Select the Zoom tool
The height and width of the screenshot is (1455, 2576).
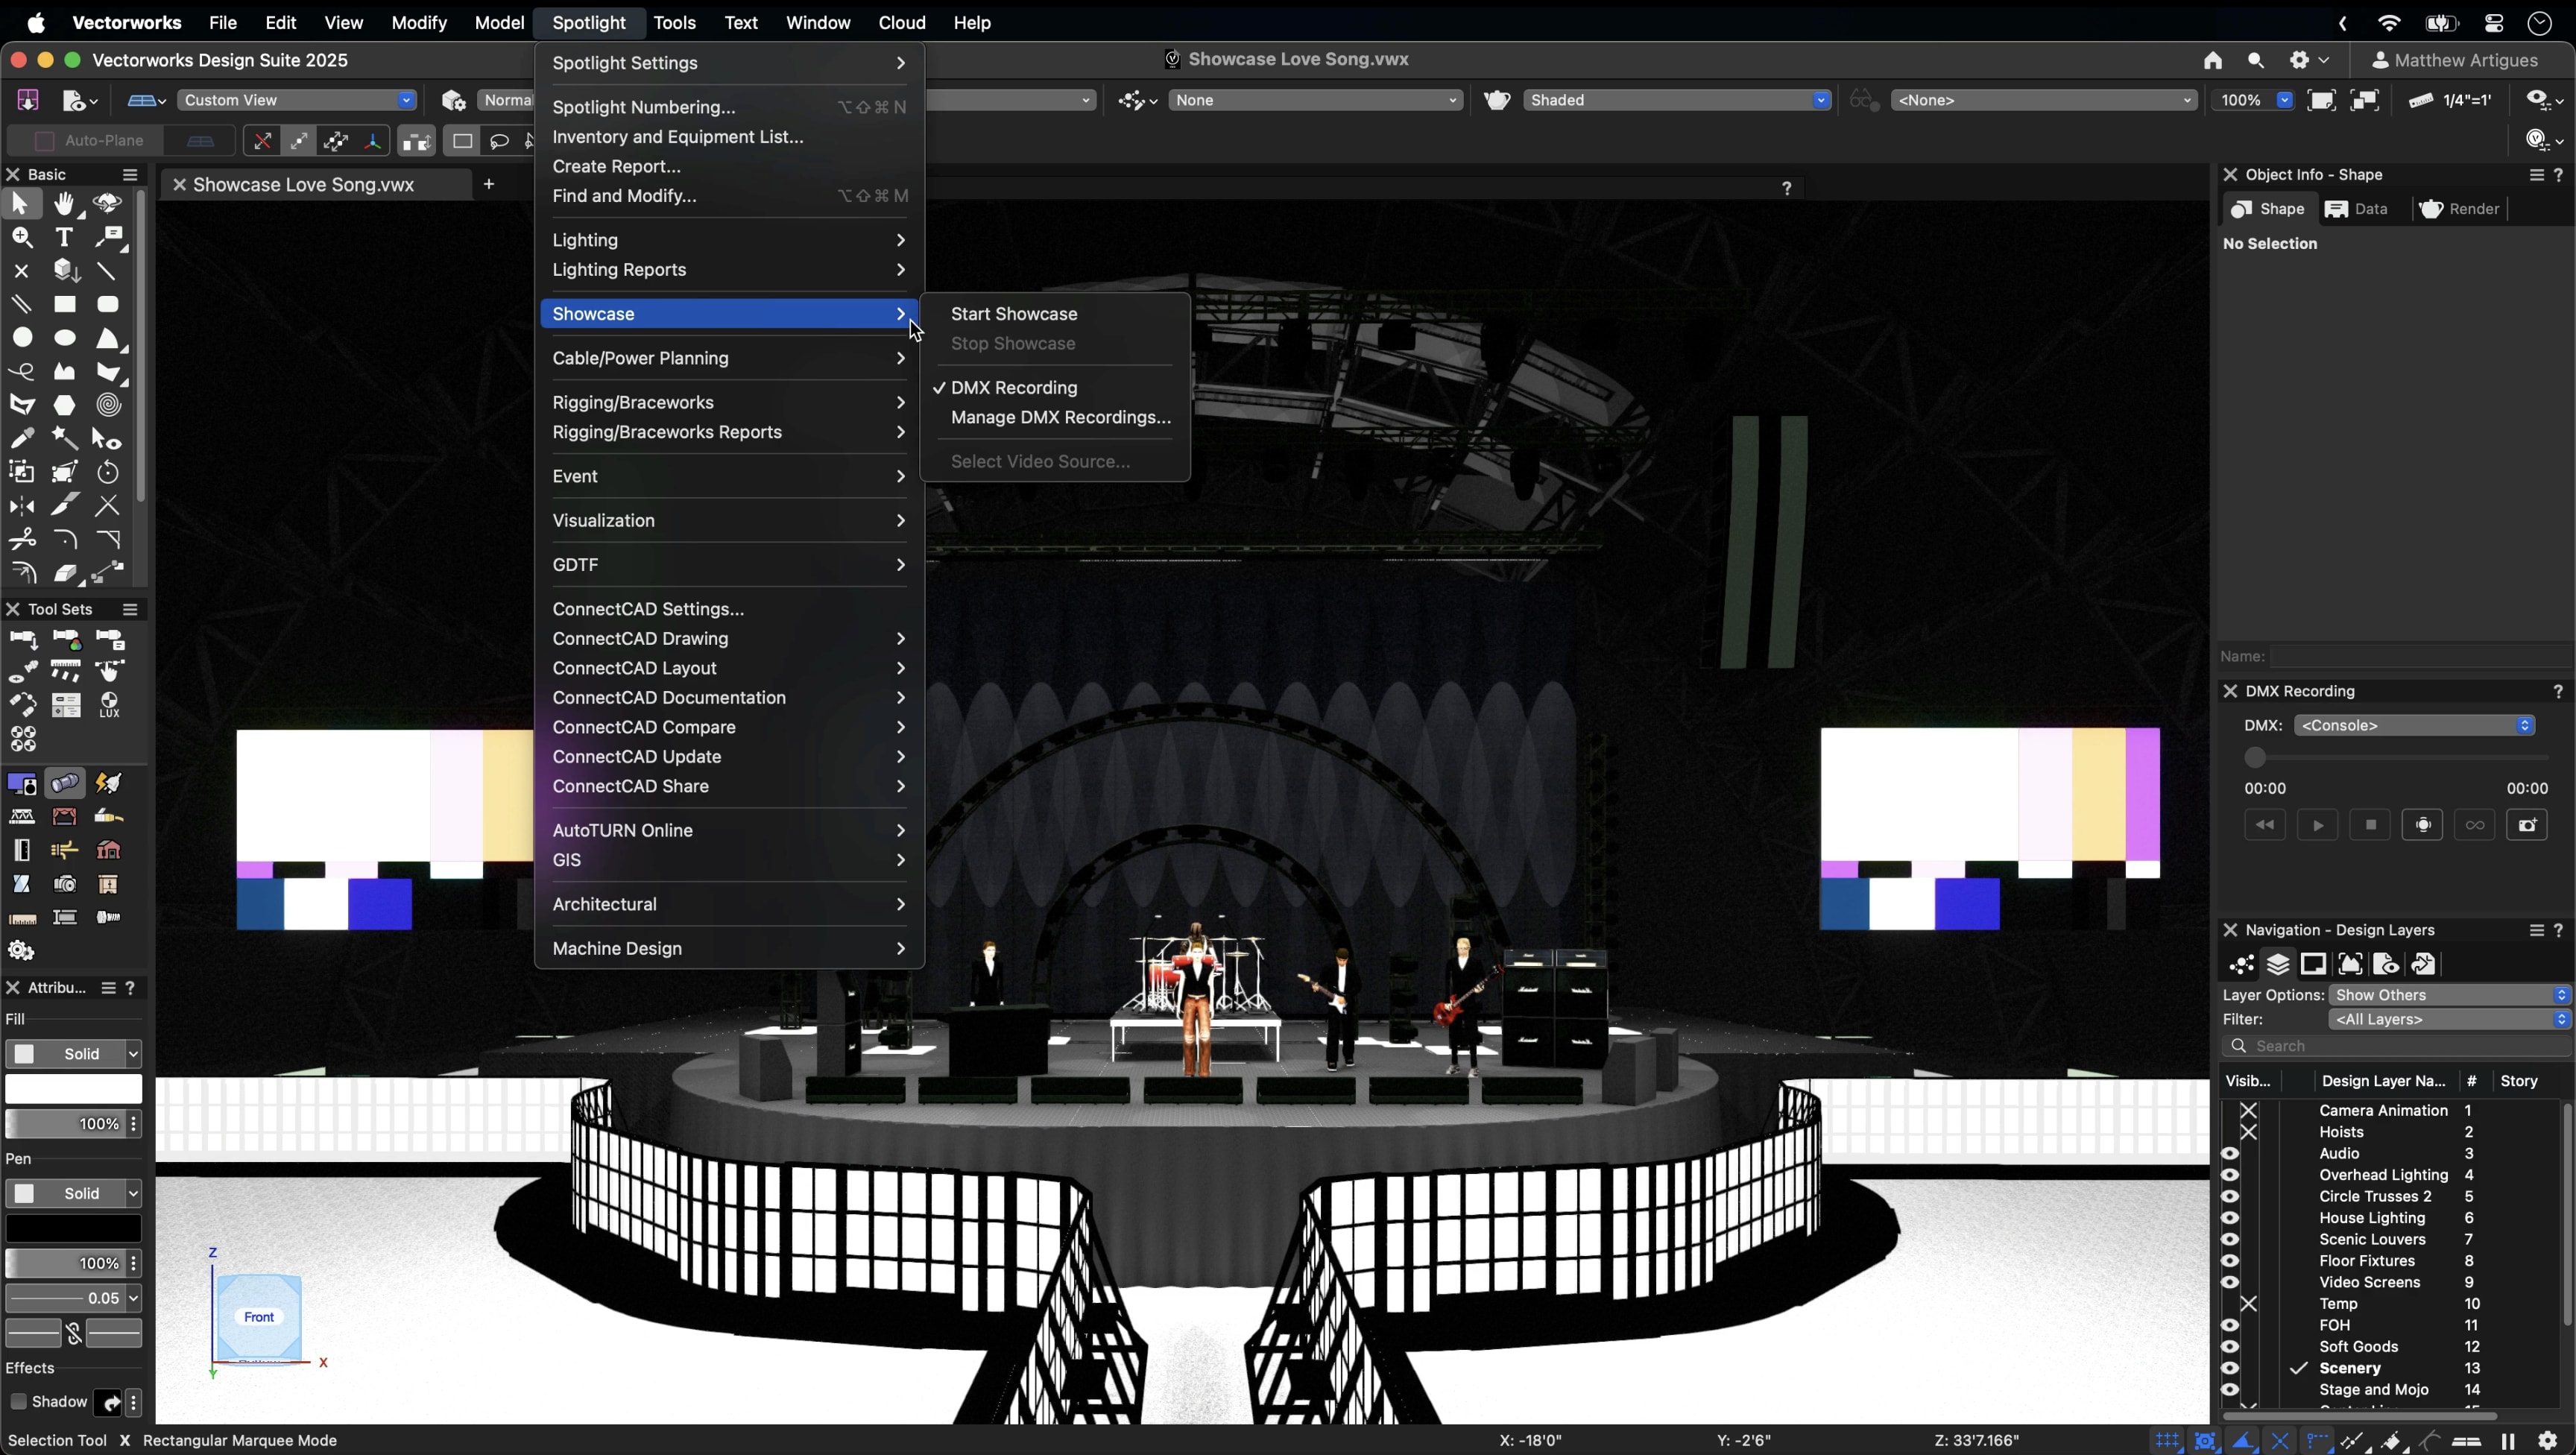(x=22, y=237)
